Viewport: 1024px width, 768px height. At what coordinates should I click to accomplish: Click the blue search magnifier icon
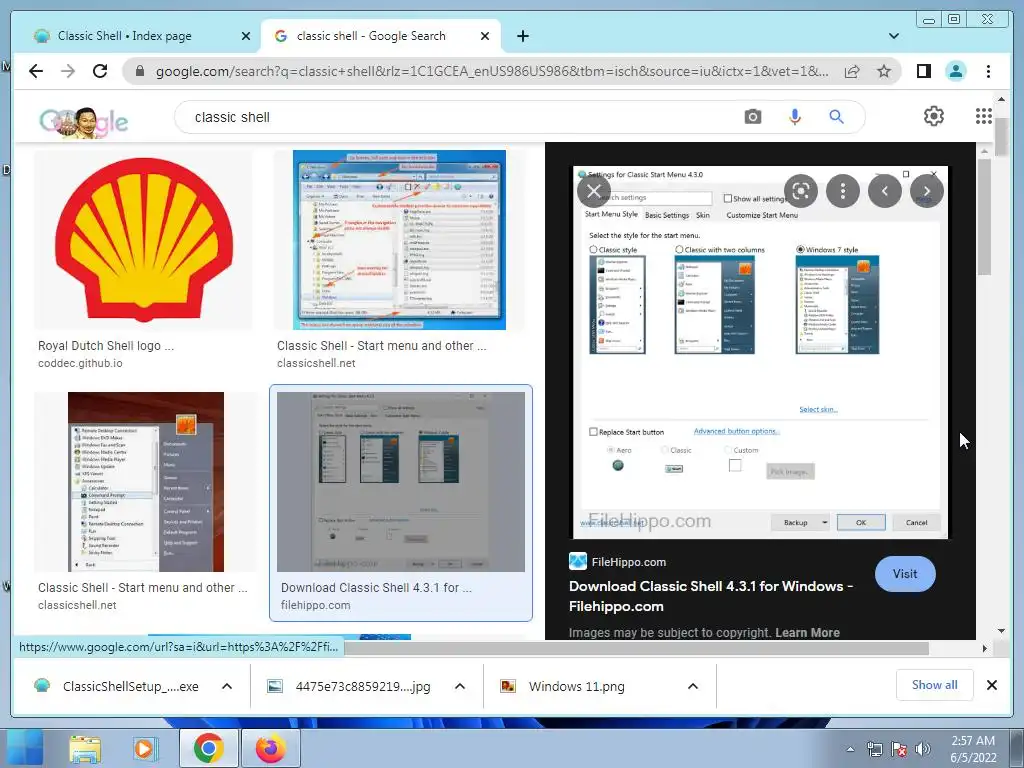(x=836, y=117)
